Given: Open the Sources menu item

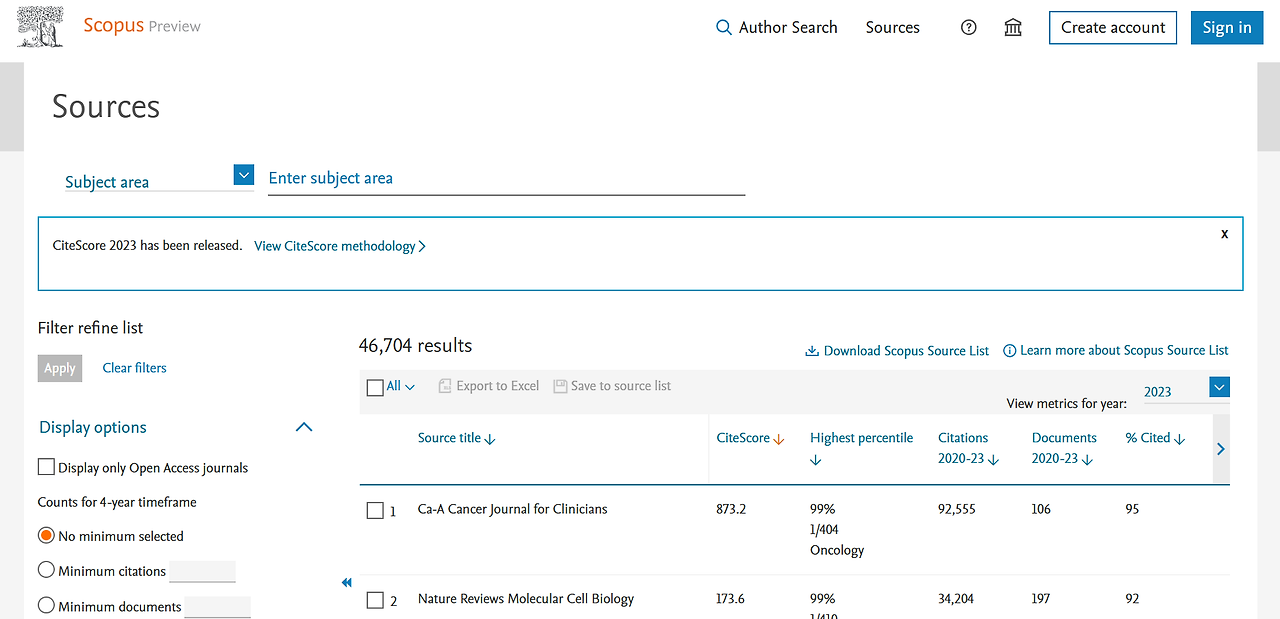Looking at the screenshot, I should [x=892, y=28].
